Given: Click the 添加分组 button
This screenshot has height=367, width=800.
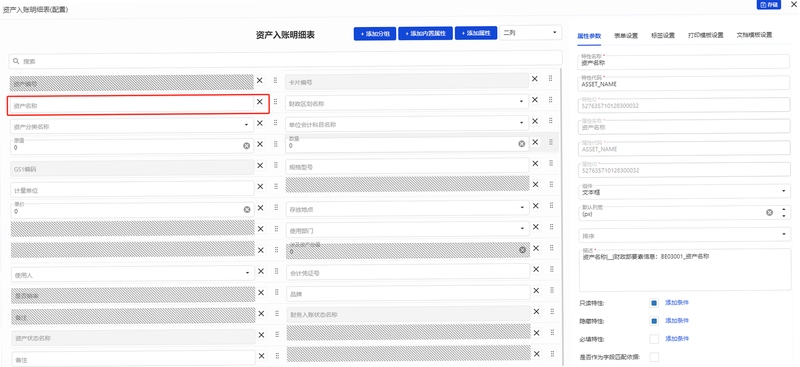Looking at the screenshot, I should tap(374, 34).
